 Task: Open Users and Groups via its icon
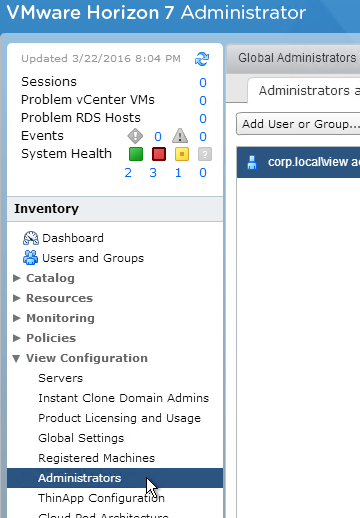tap(31, 258)
